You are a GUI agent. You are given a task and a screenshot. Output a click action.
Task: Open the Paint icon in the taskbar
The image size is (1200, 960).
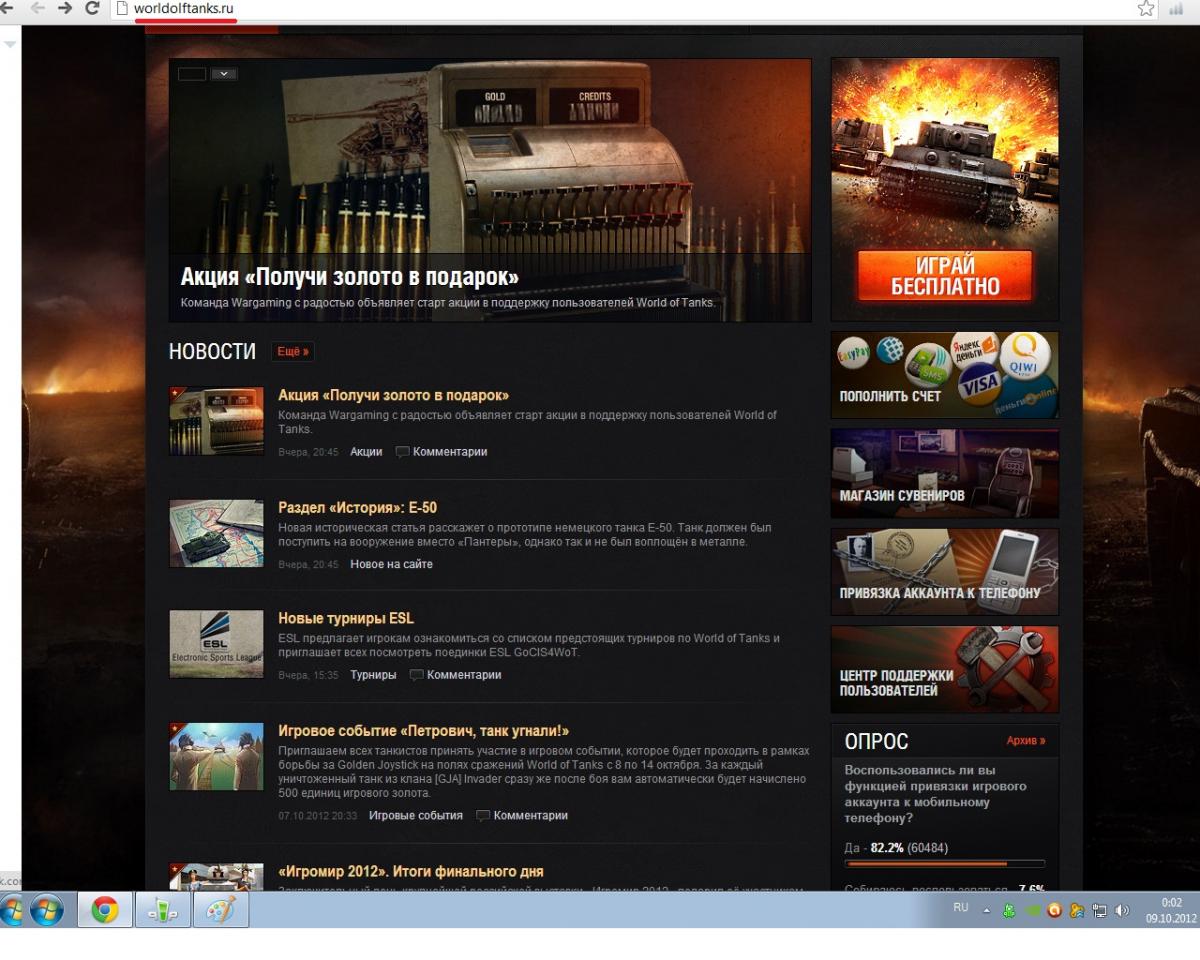pos(221,910)
